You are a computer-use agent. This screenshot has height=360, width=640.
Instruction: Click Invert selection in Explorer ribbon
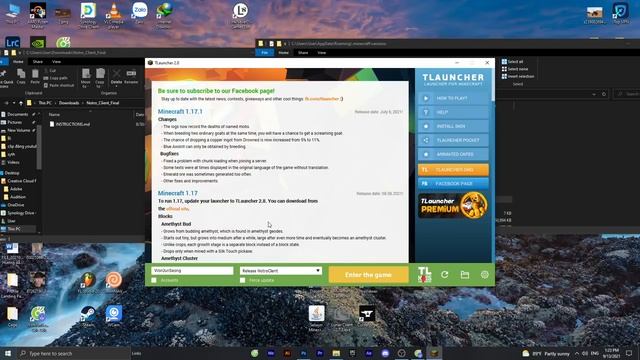(518, 76)
